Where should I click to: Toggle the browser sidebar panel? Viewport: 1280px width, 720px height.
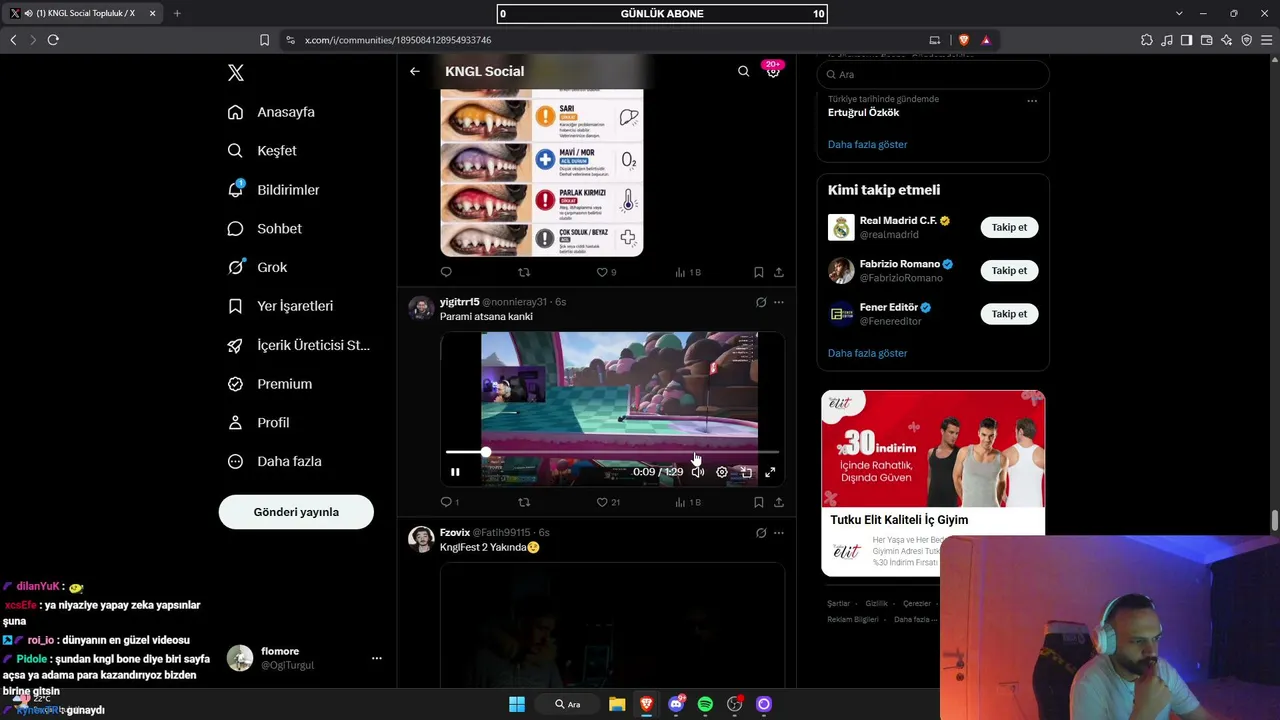[x=1186, y=40]
